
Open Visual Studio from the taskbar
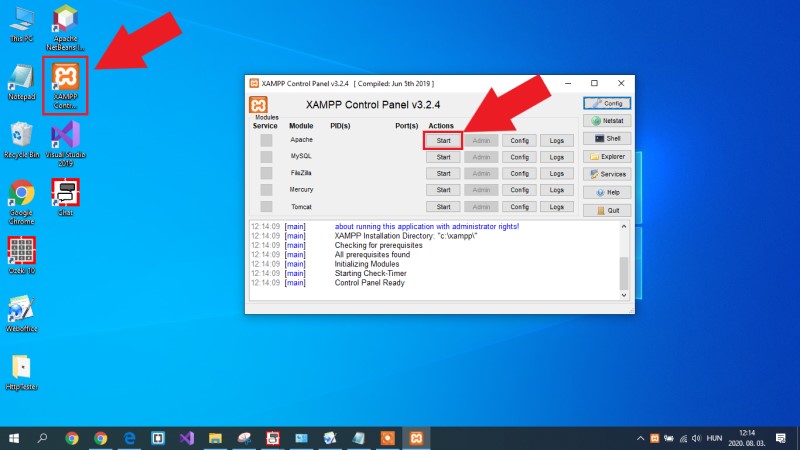point(187,438)
